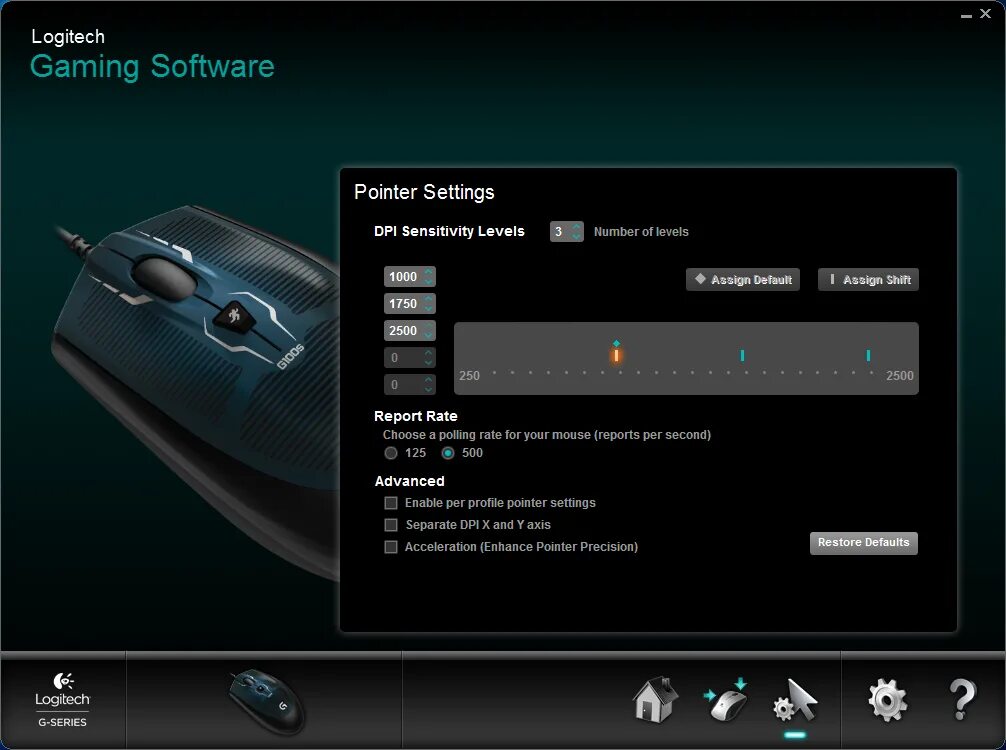Open the Home screen icon
Screen dimensions: 1006x750
point(655,700)
